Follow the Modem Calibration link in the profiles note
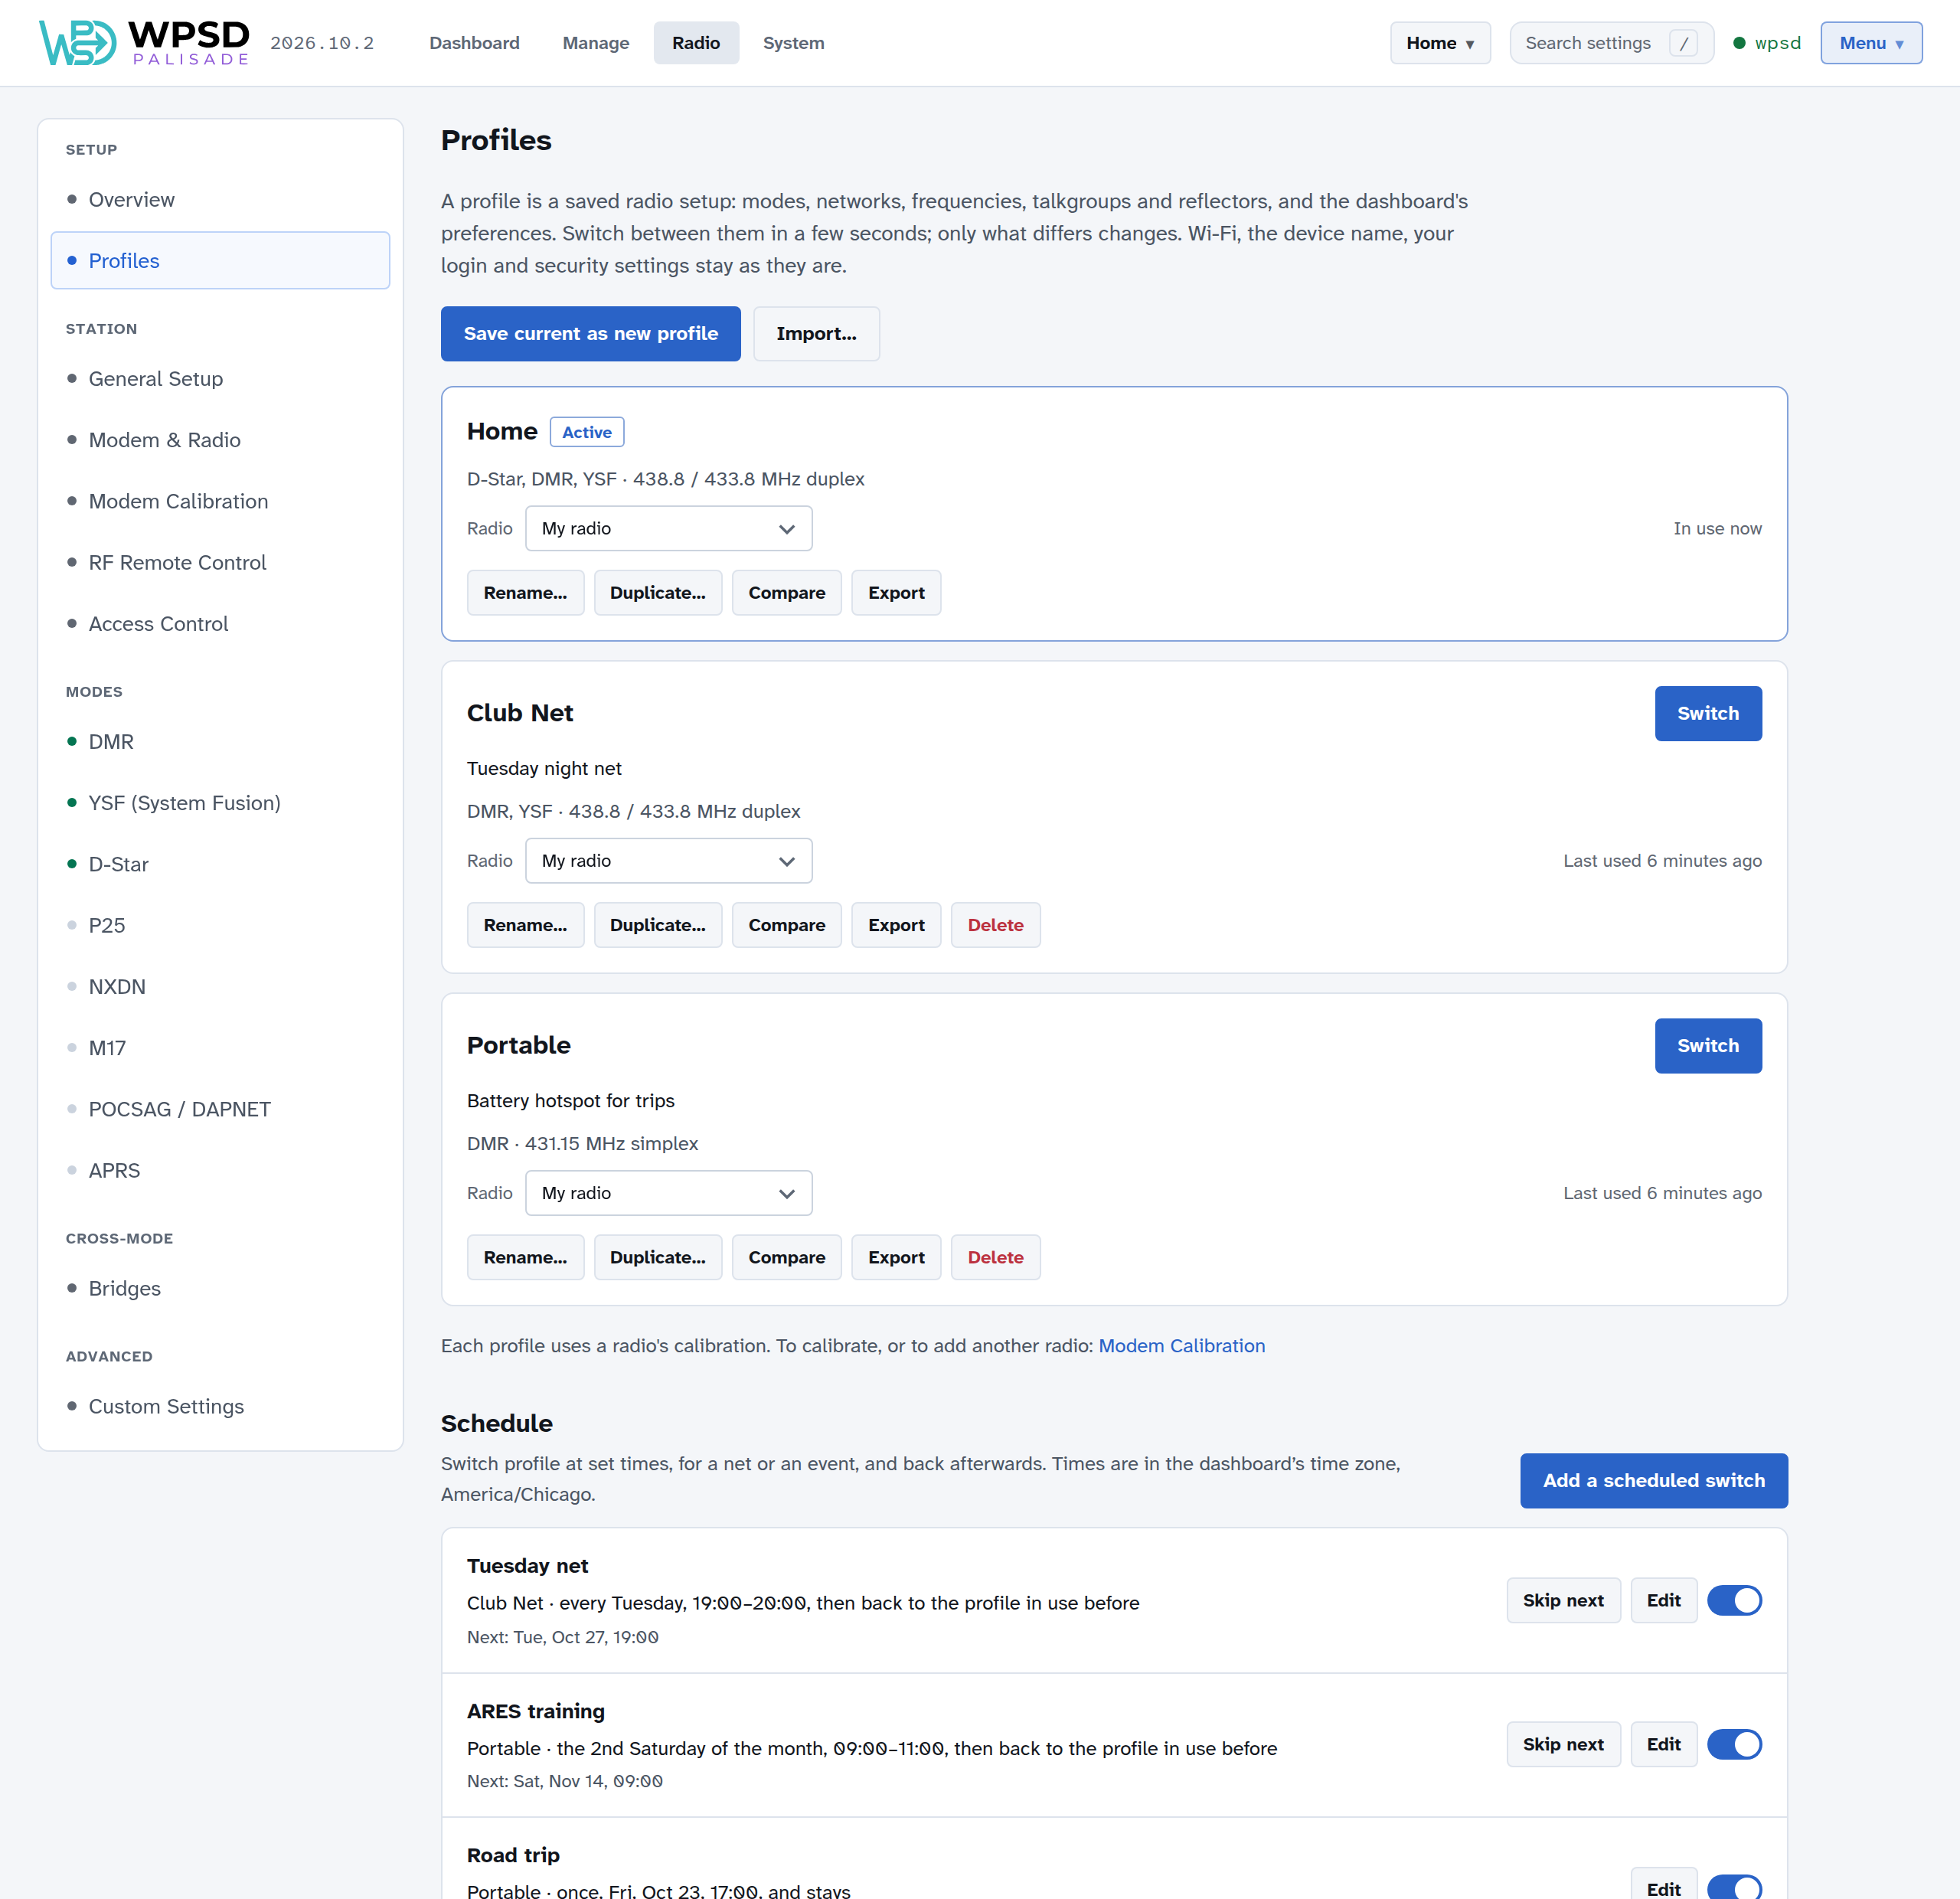The height and width of the screenshot is (1899, 1960). coord(1181,1345)
